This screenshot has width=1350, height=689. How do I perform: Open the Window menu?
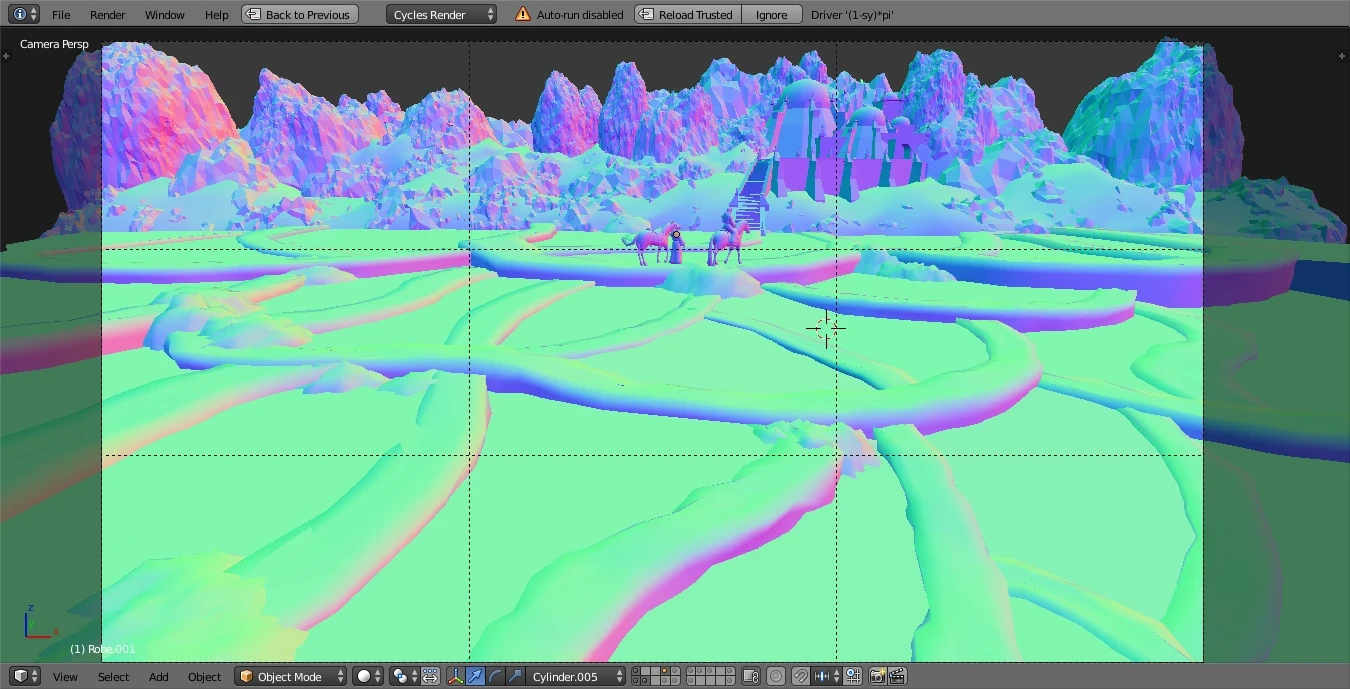coord(164,15)
